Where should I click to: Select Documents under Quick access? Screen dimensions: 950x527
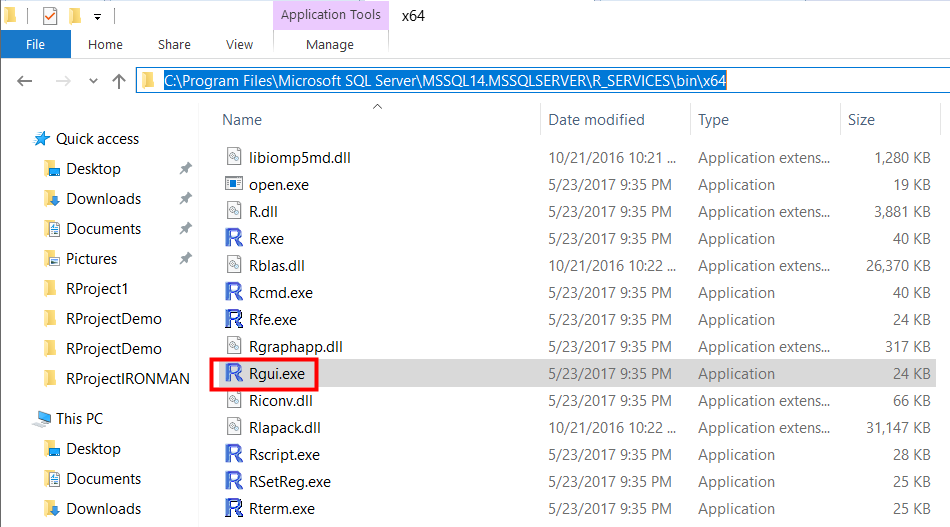(x=104, y=228)
